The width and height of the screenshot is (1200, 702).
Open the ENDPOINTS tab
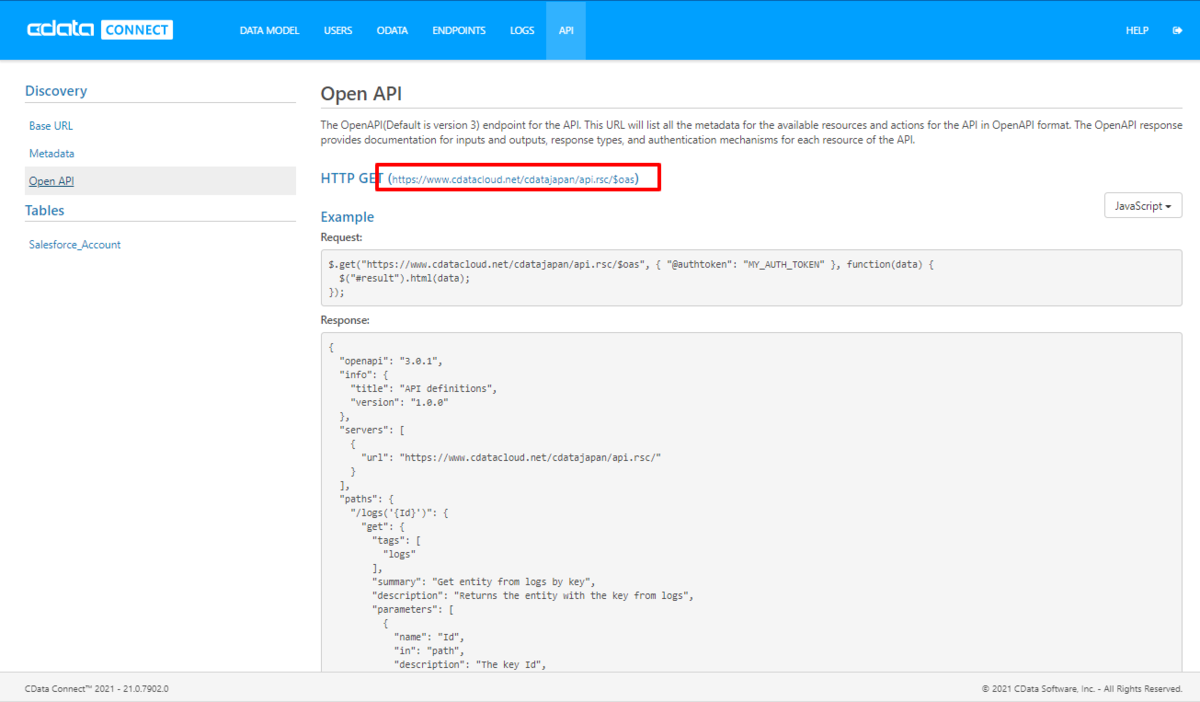459,30
